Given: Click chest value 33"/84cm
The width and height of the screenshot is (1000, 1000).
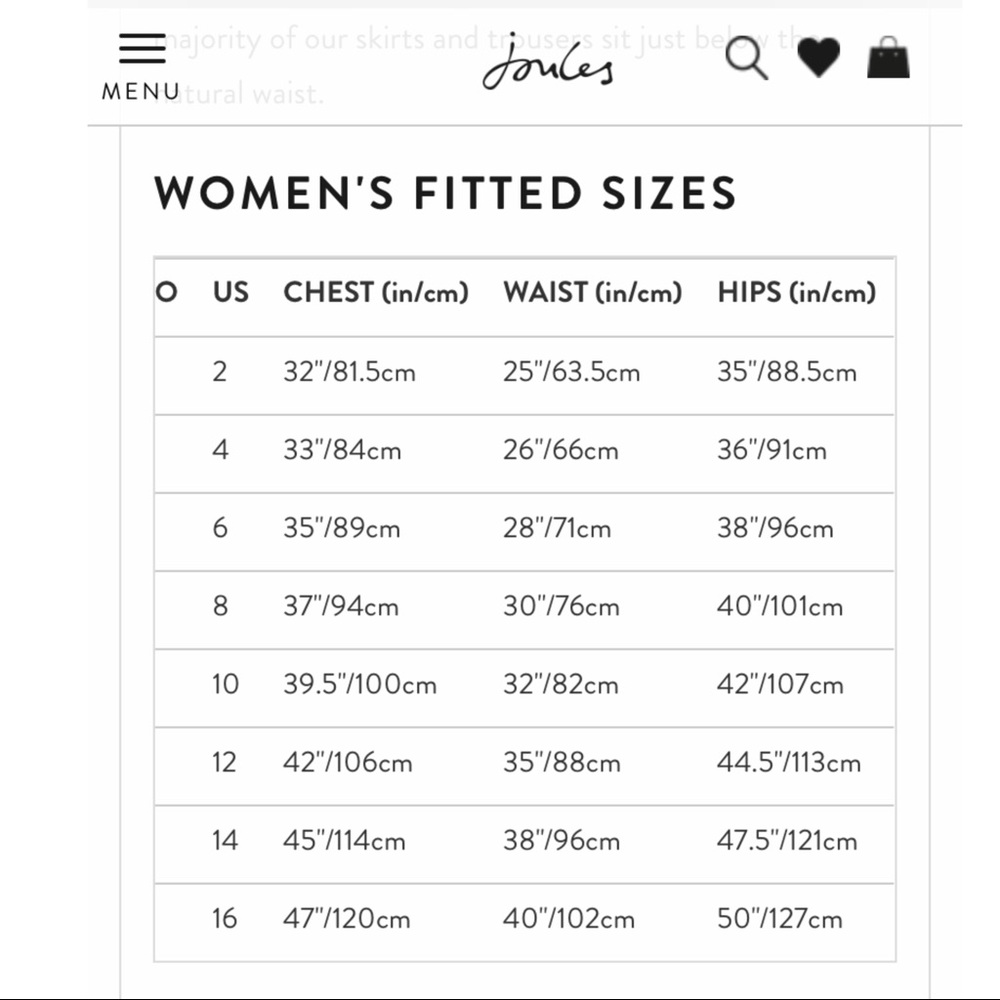Looking at the screenshot, I should tap(342, 450).
